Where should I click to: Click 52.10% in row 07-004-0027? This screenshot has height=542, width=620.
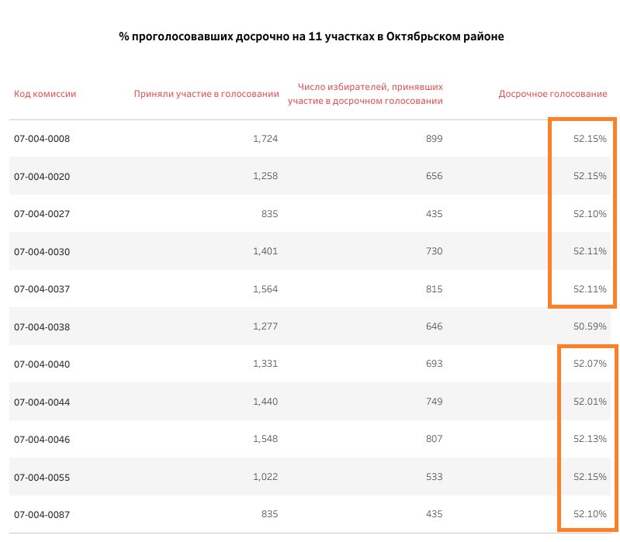(590, 214)
